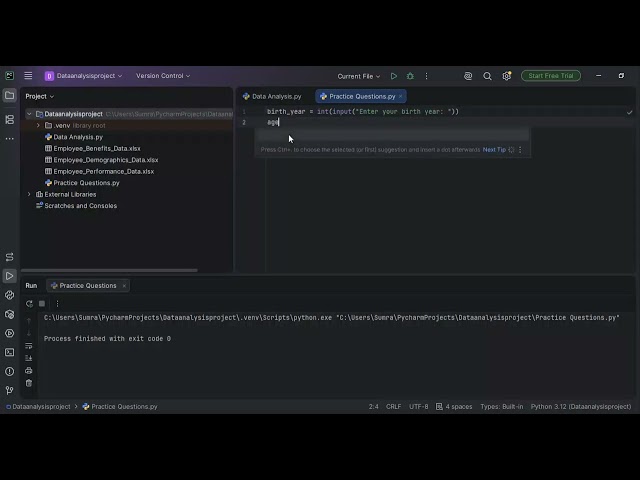Clear all console output
640x480 pixels.
coord(29,383)
